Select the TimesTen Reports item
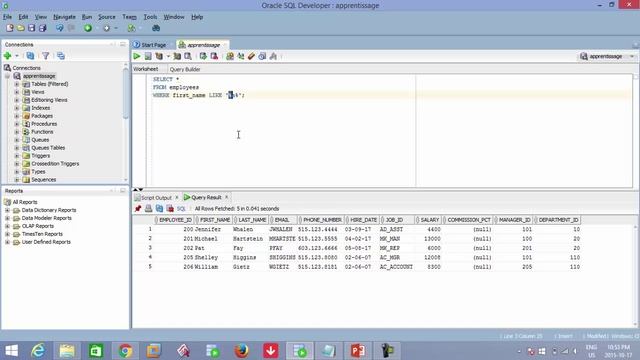The image size is (640, 360). point(42,234)
